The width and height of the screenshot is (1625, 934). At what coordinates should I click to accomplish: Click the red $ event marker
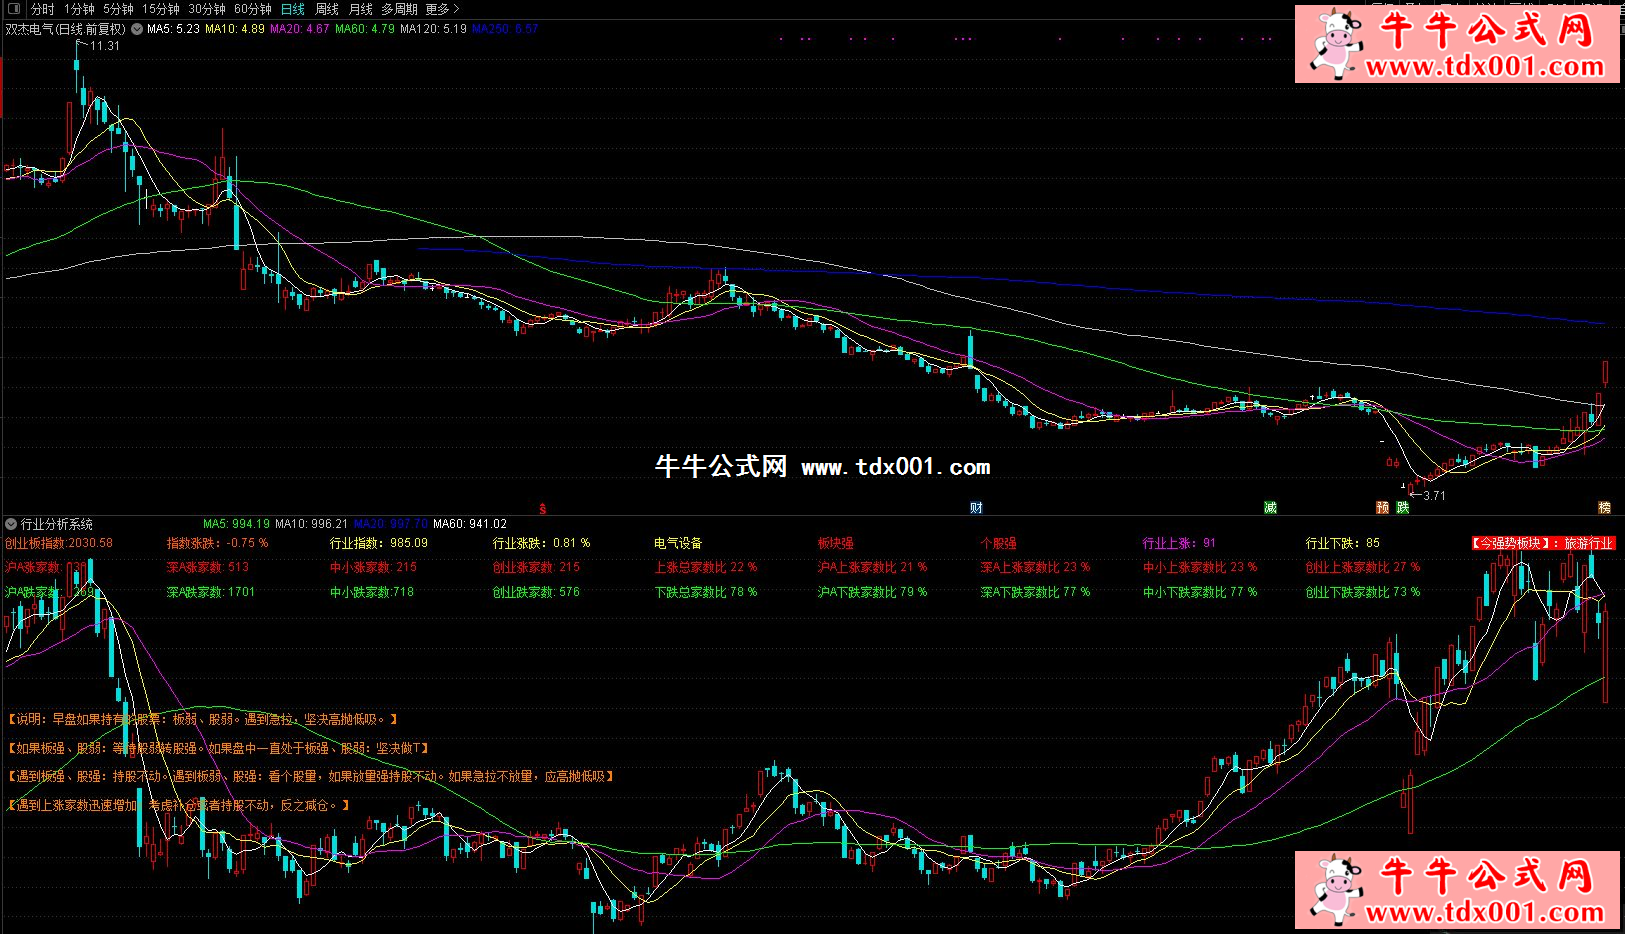[x=543, y=509]
